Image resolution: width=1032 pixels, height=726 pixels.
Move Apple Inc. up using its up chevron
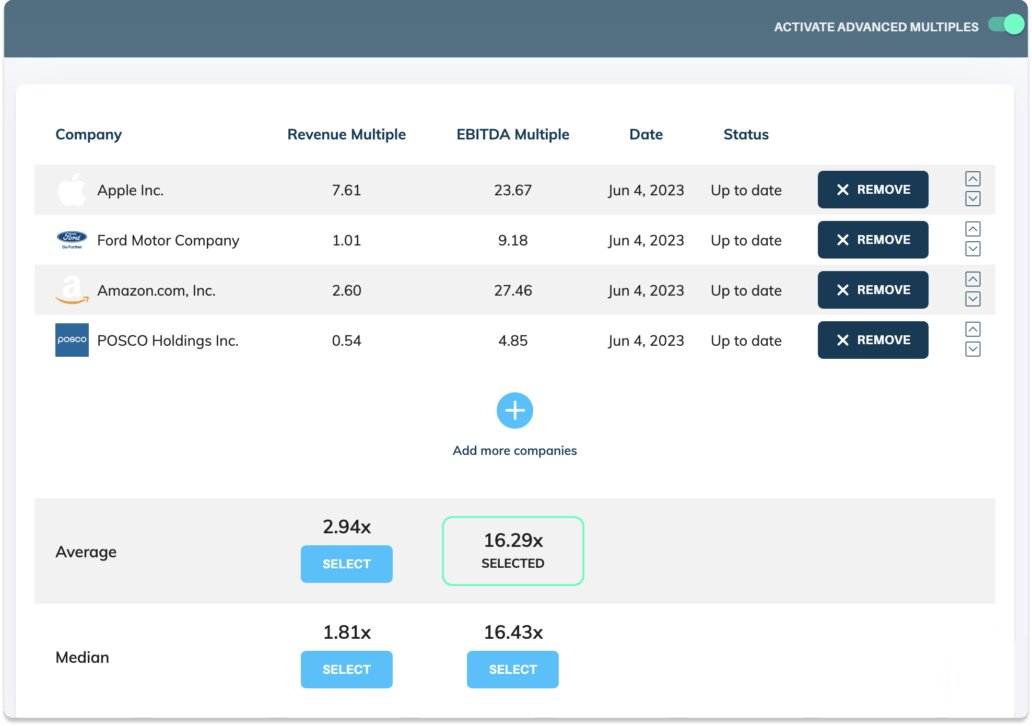pyautogui.click(x=972, y=179)
